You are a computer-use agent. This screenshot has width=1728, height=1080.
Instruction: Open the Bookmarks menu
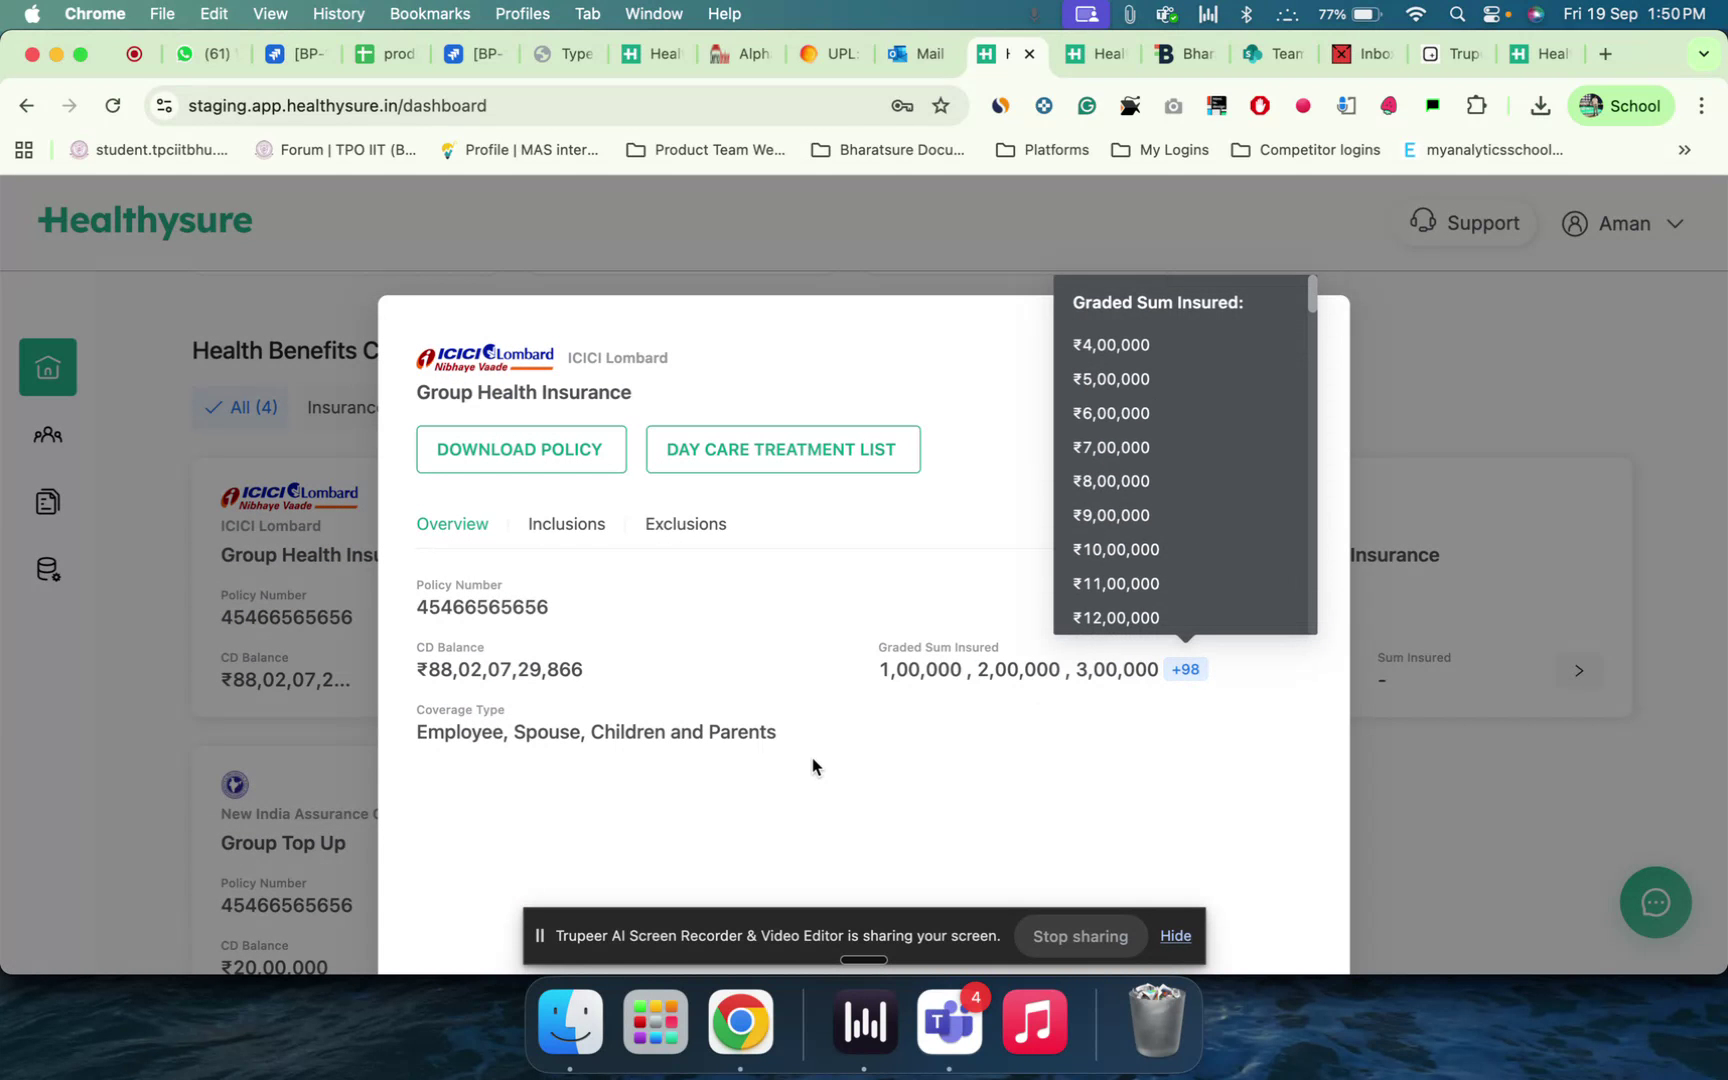[x=429, y=14]
